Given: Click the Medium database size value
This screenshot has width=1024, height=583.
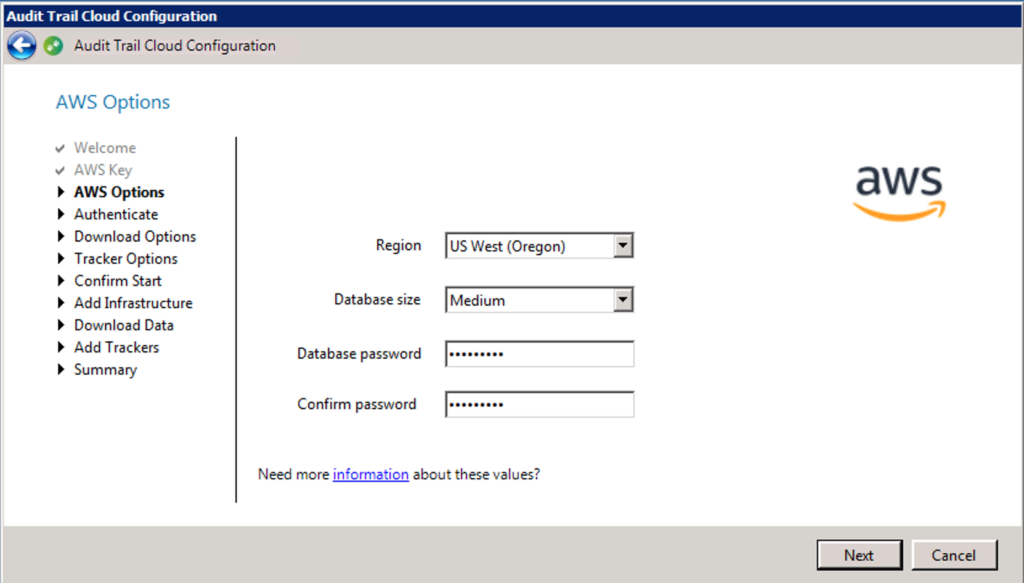Looking at the screenshot, I should (477, 300).
